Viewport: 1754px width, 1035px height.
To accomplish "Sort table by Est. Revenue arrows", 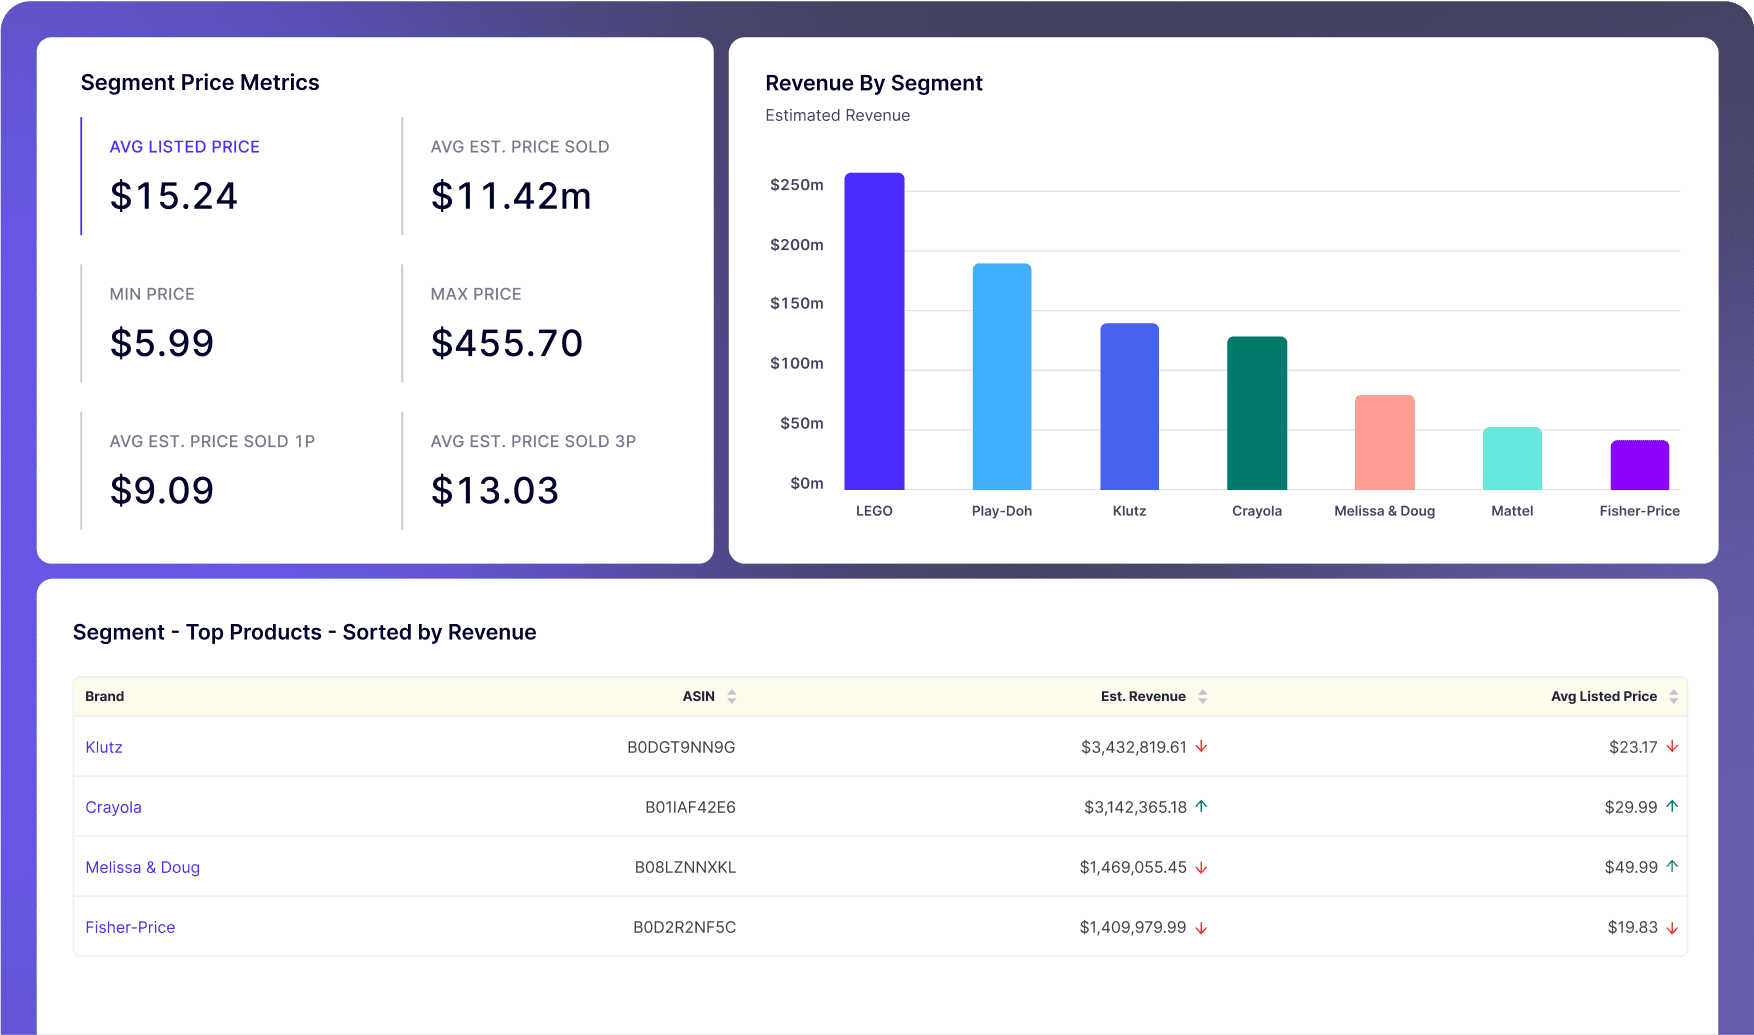I will (1202, 697).
